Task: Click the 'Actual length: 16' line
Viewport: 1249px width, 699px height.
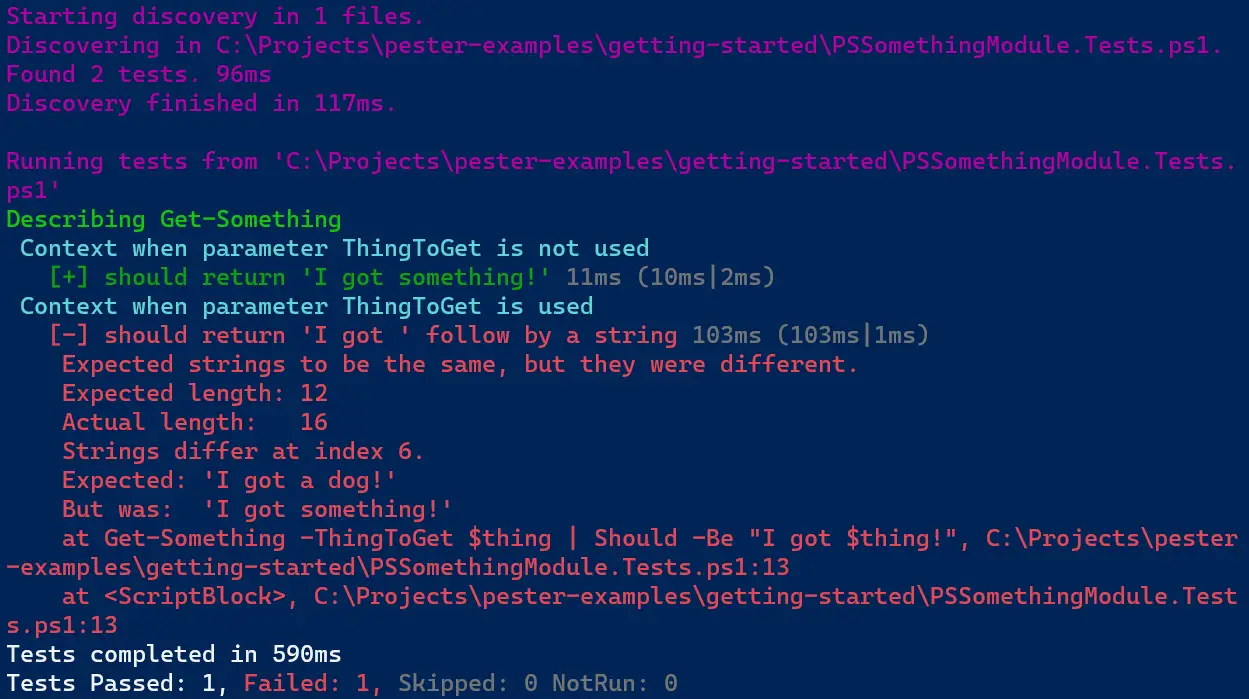Action: (194, 422)
